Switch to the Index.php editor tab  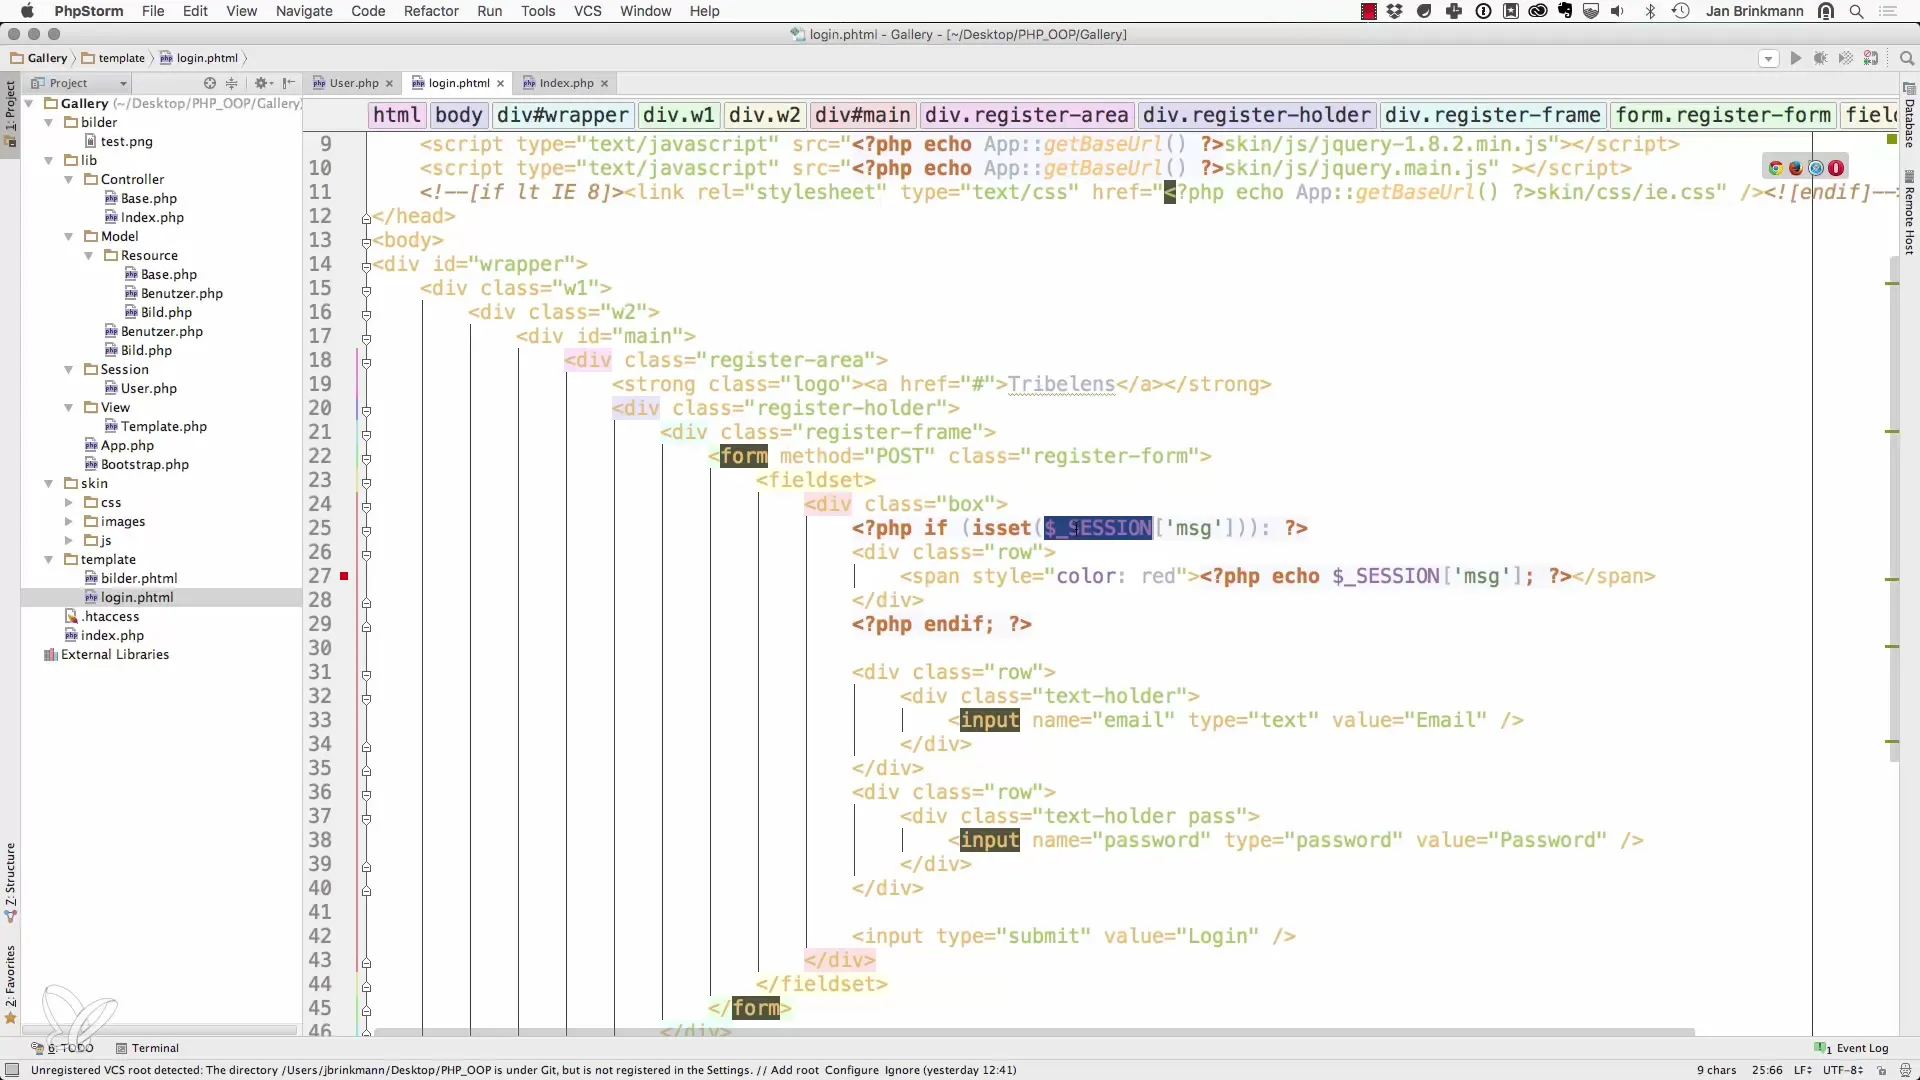[566, 83]
